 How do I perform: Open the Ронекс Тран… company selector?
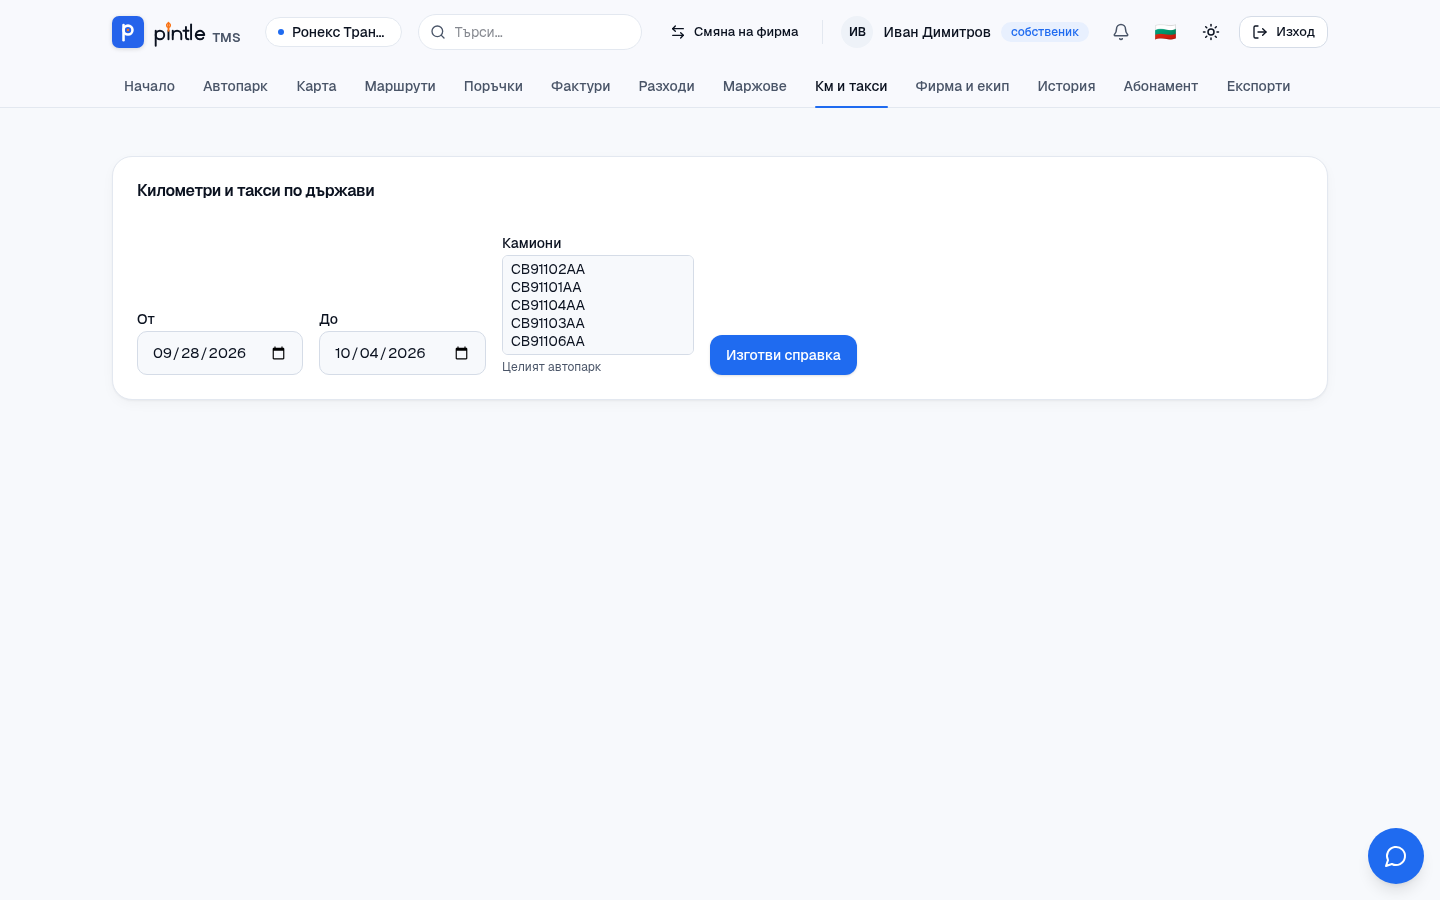(333, 32)
